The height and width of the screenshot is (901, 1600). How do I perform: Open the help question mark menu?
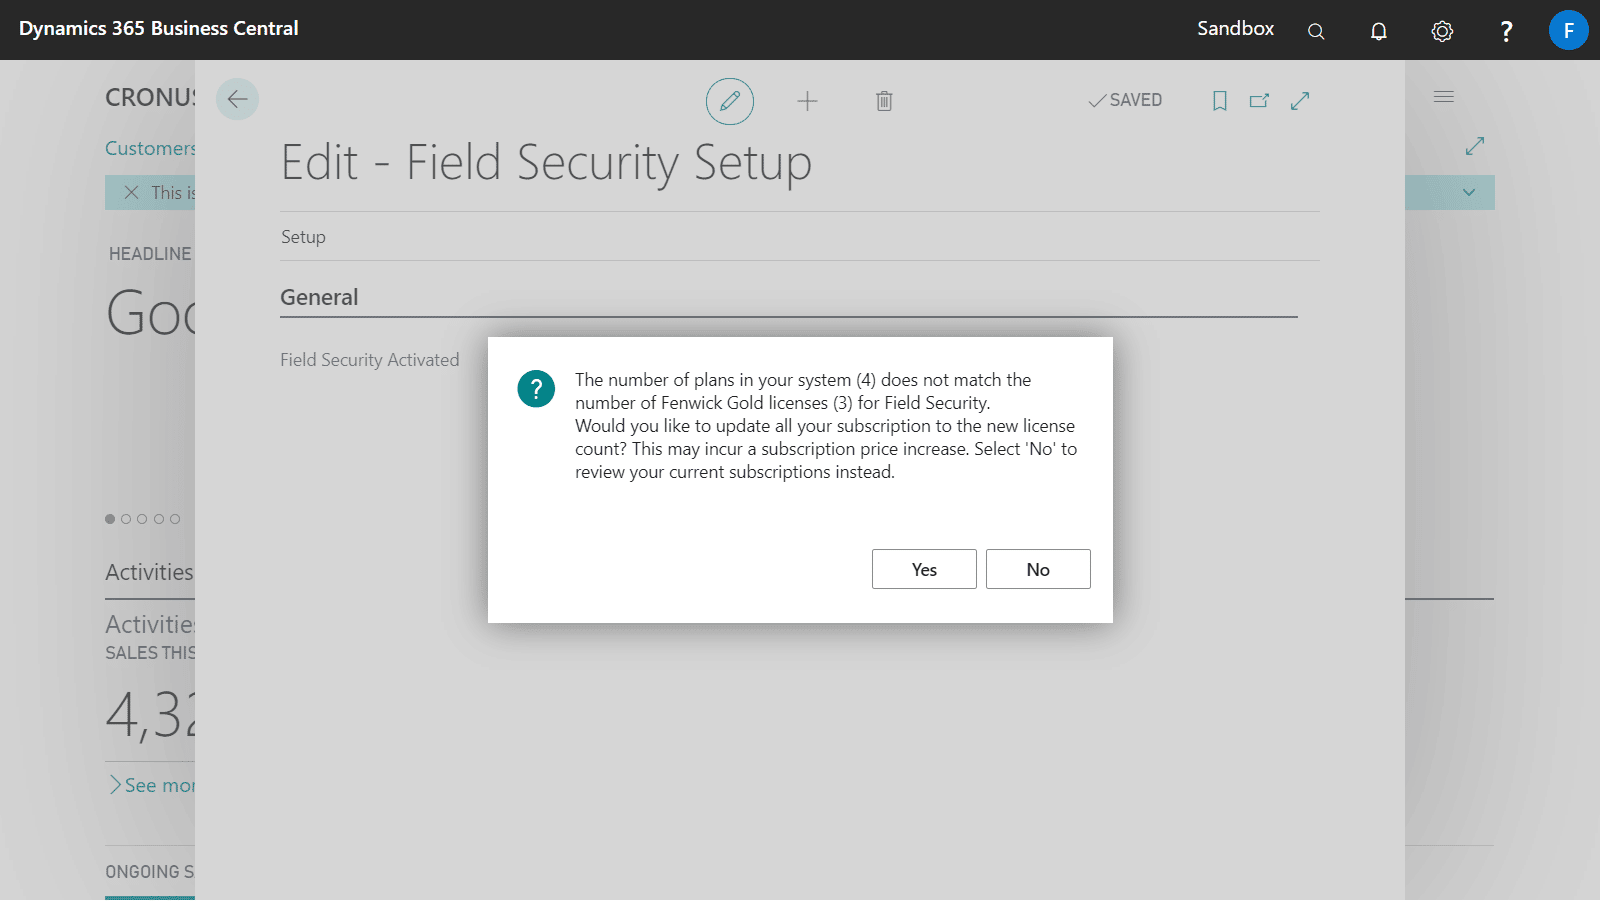[1506, 31]
